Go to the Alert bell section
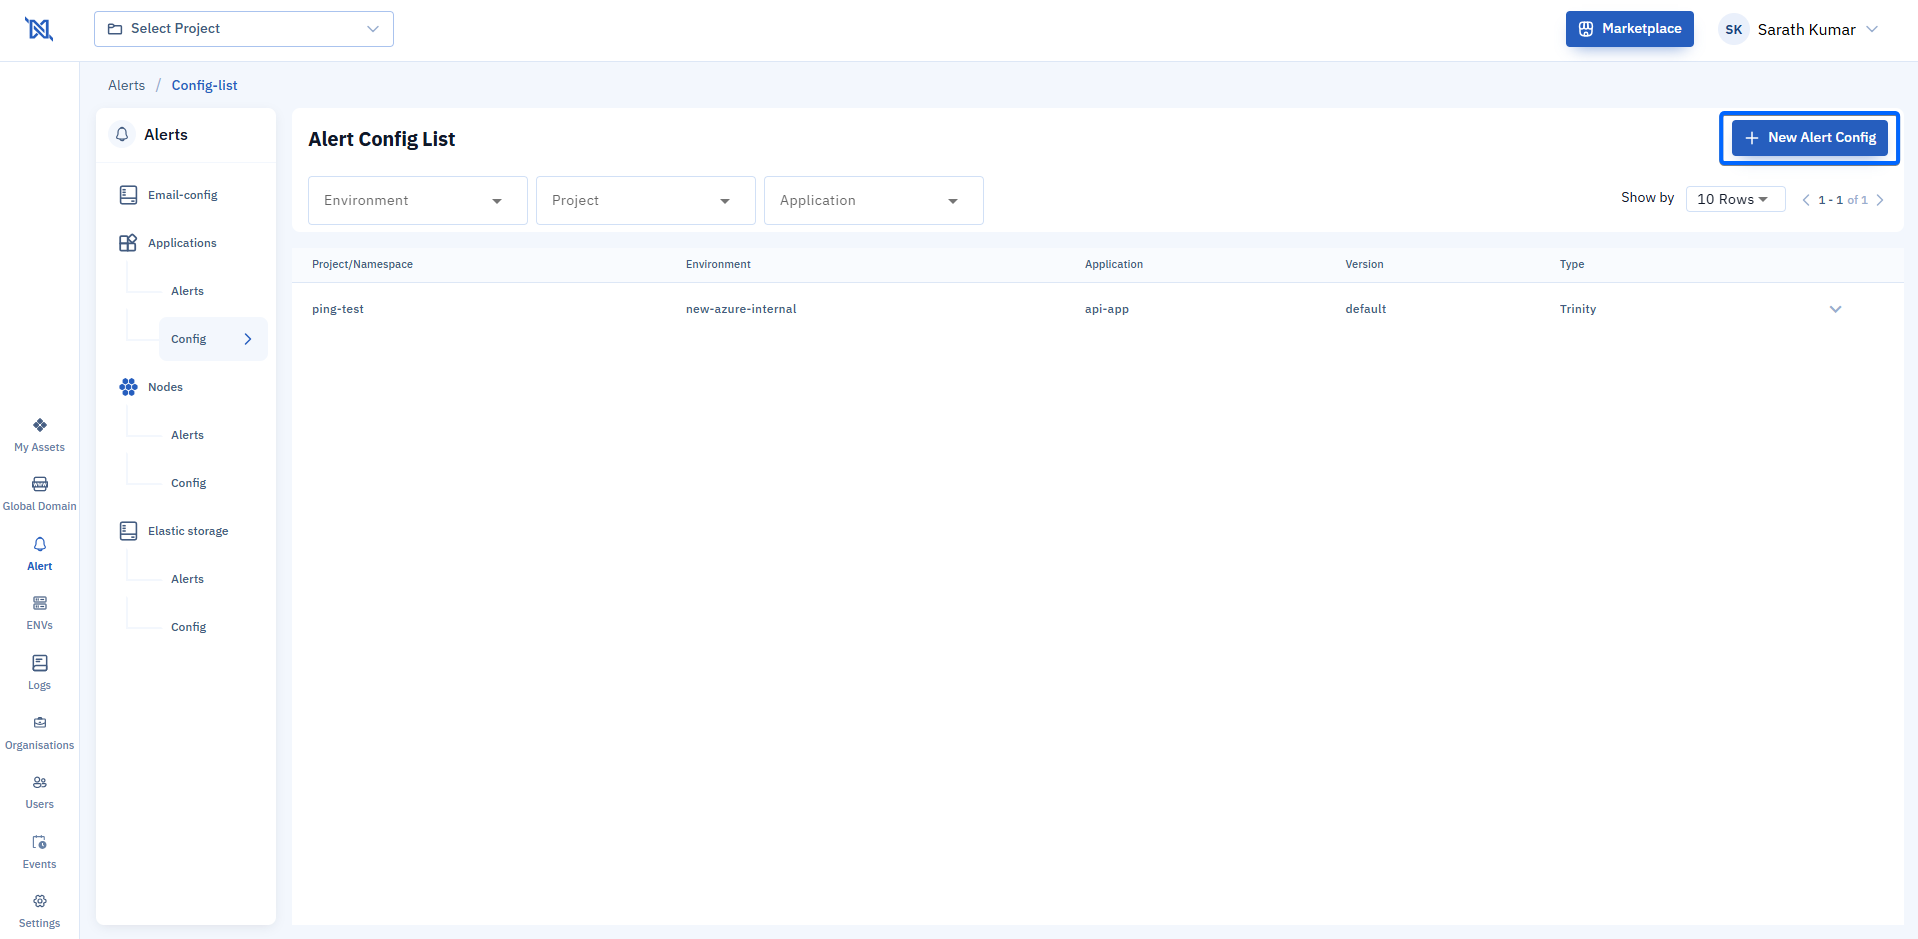Viewport: 1918px width, 939px height. coord(39,554)
